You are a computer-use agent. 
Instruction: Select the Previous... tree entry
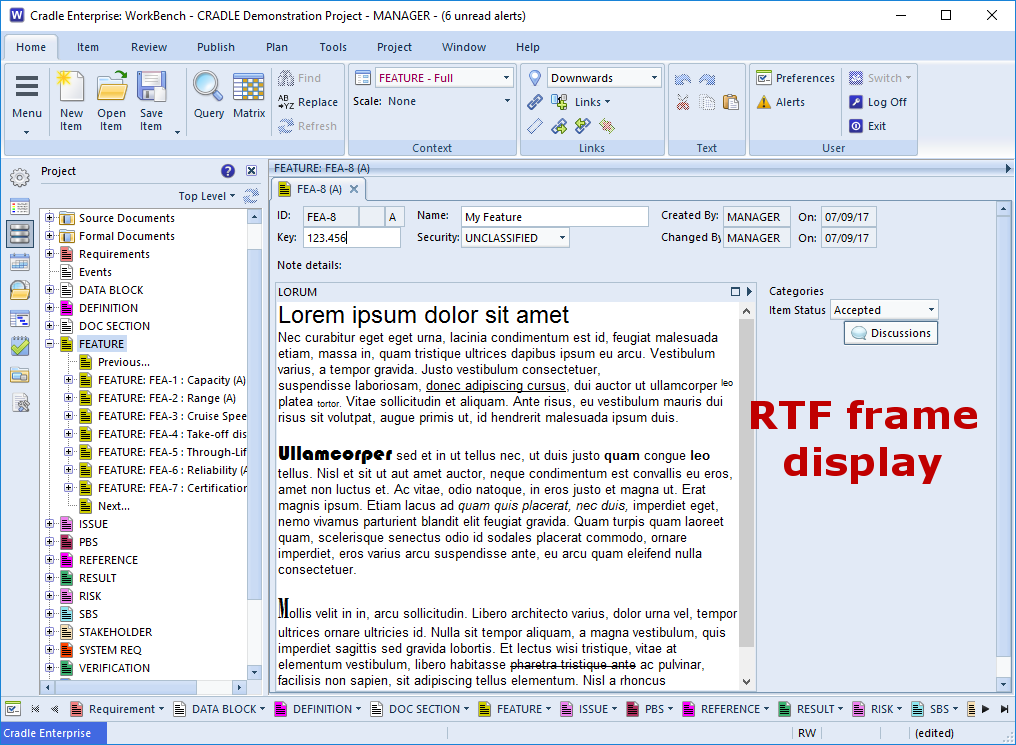[123, 362]
